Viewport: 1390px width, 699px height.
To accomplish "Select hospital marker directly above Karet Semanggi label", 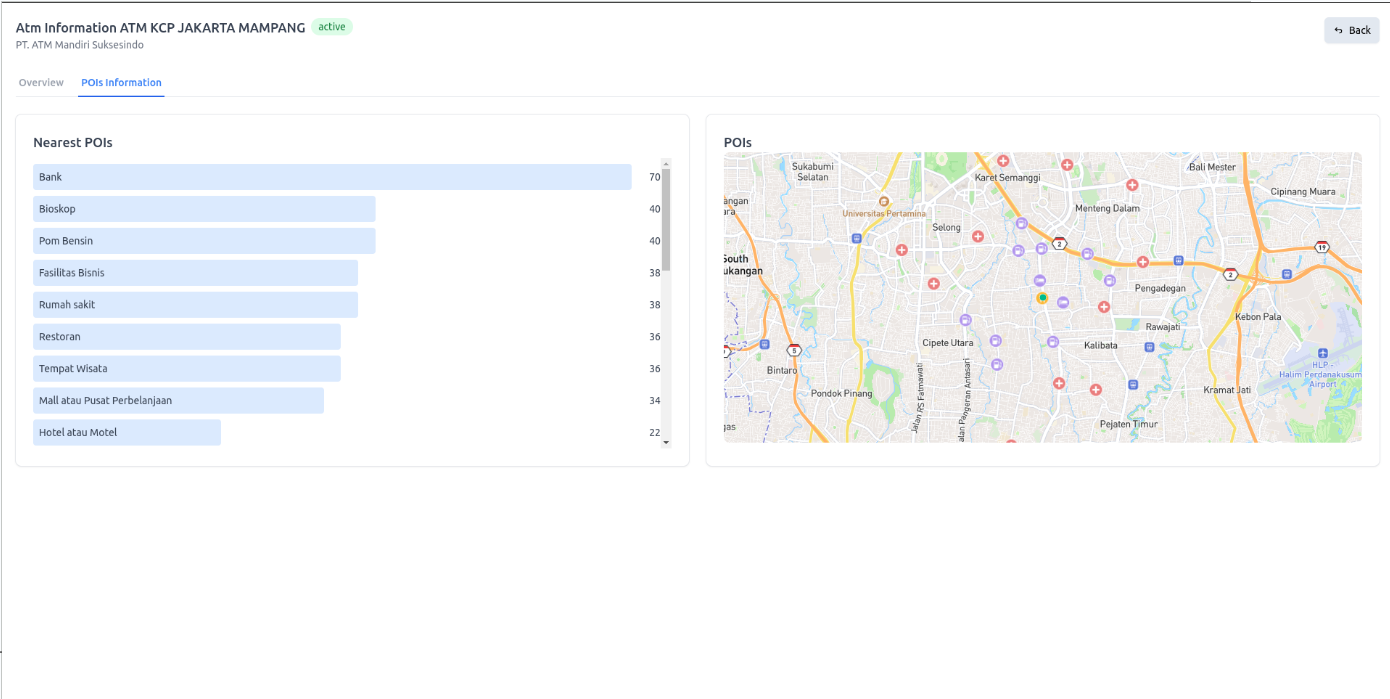I will 1003,161.
